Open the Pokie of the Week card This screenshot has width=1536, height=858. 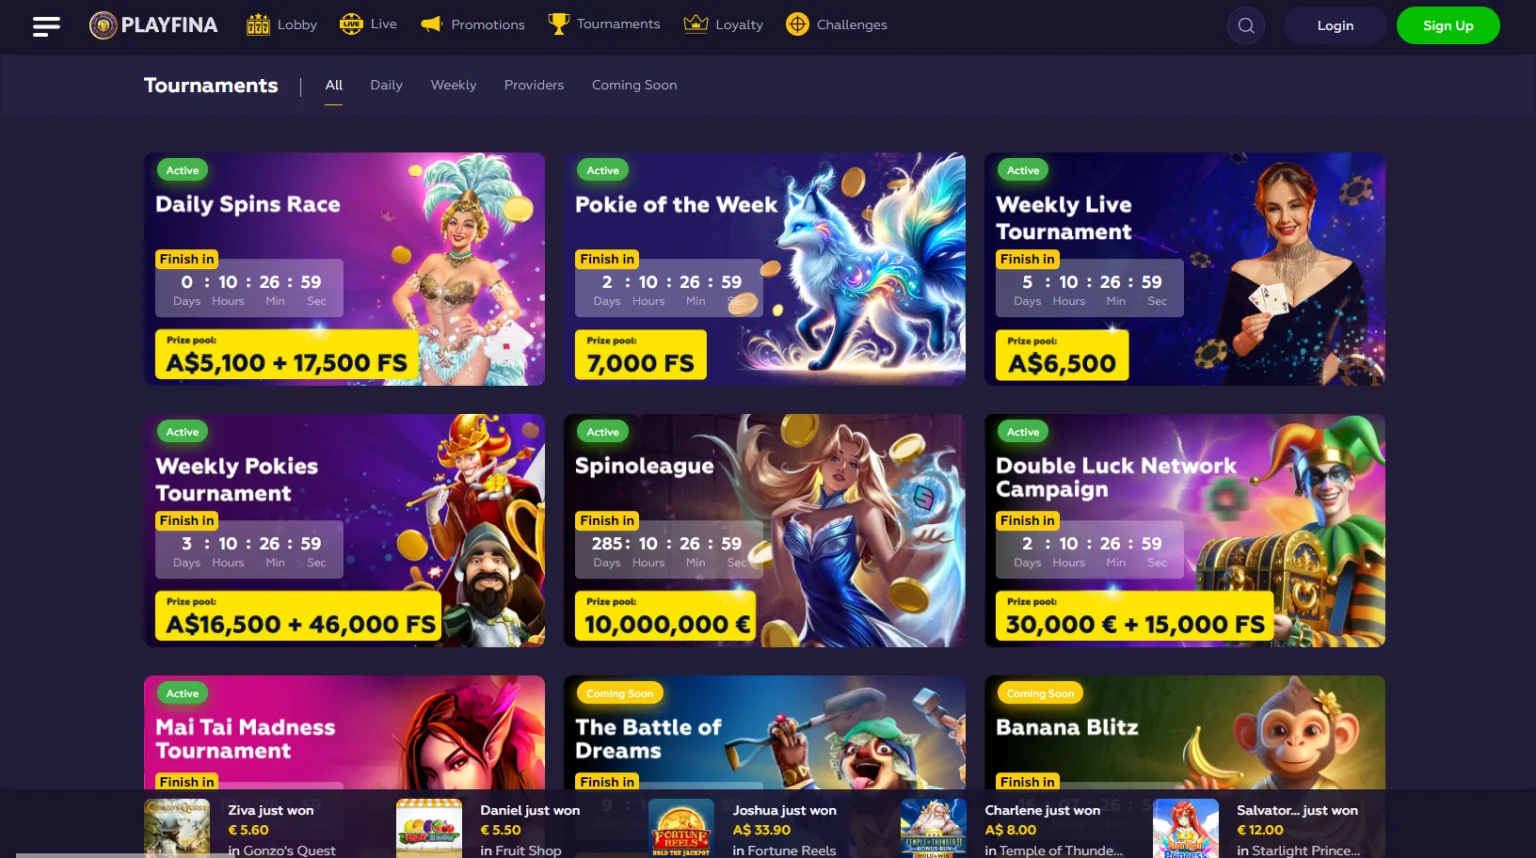[765, 269]
